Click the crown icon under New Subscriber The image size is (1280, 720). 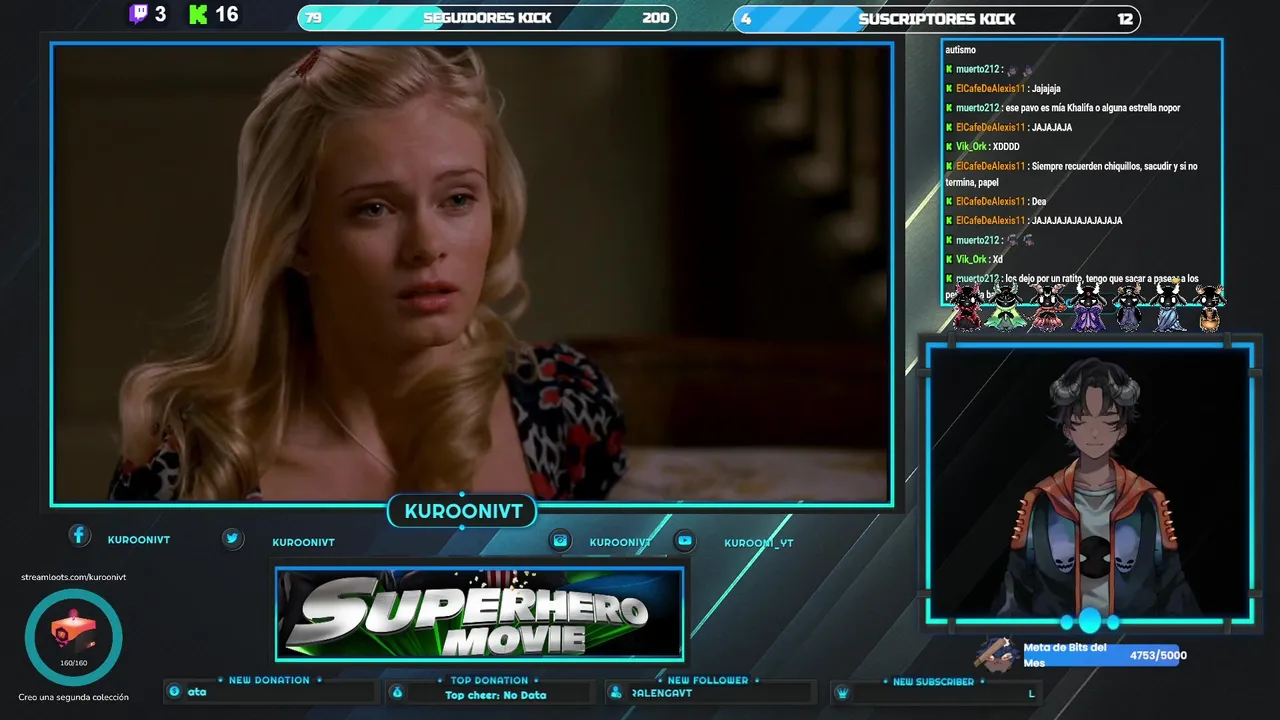pos(842,693)
